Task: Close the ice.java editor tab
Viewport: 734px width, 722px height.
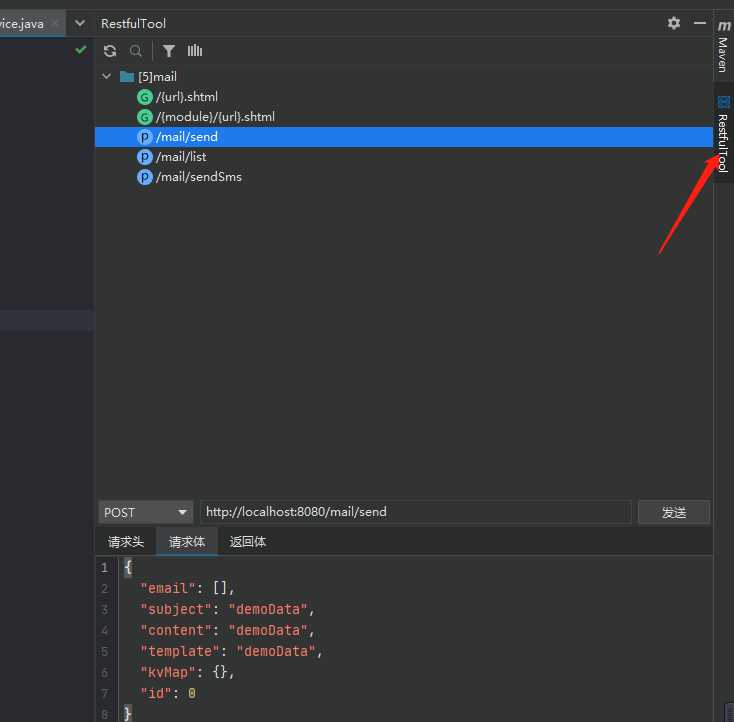Action: (x=55, y=23)
